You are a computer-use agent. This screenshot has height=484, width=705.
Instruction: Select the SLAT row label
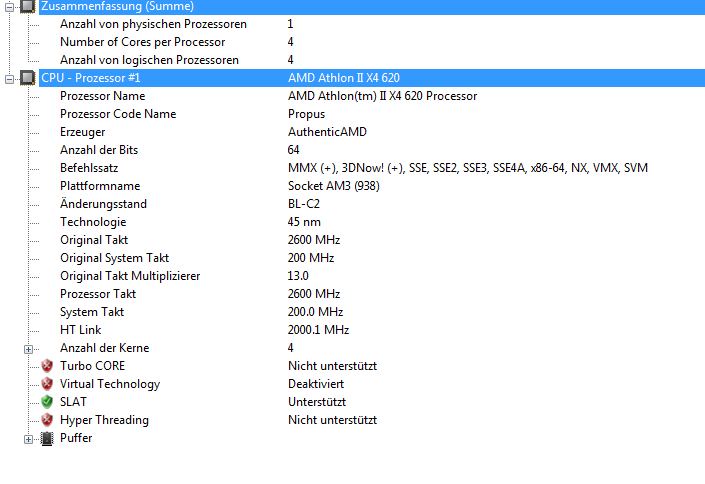point(73,402)
